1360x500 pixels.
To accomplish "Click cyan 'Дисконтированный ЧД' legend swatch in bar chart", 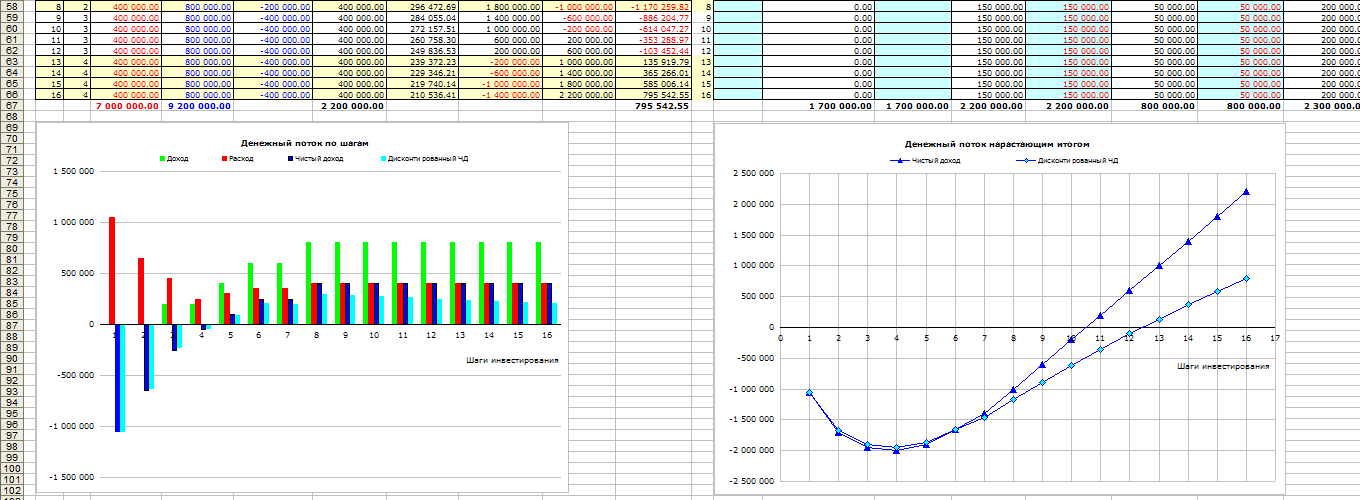I will tap(384, 159).
